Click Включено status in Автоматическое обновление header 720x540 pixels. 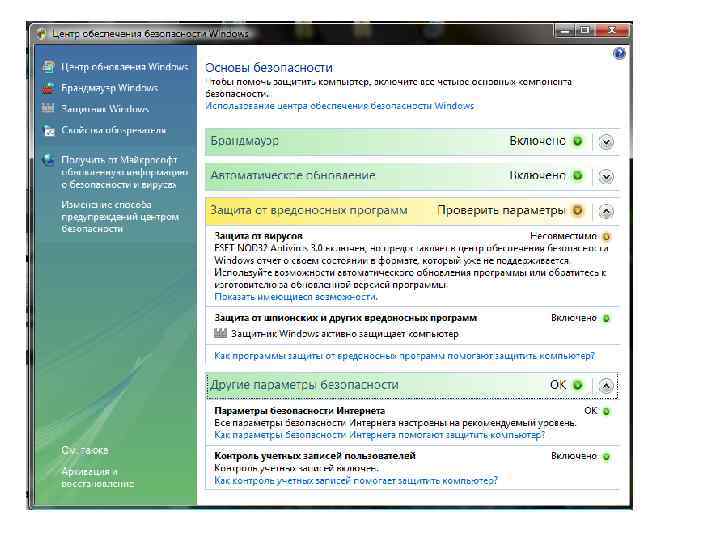(x=537, y=175)
